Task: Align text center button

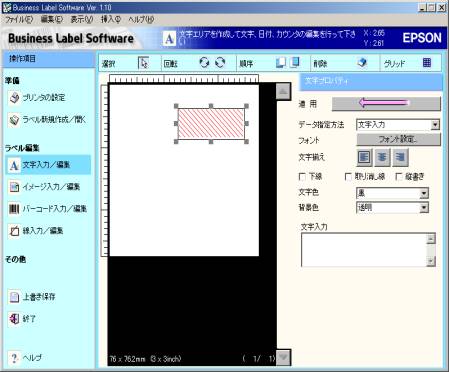Action: (382, 157)
